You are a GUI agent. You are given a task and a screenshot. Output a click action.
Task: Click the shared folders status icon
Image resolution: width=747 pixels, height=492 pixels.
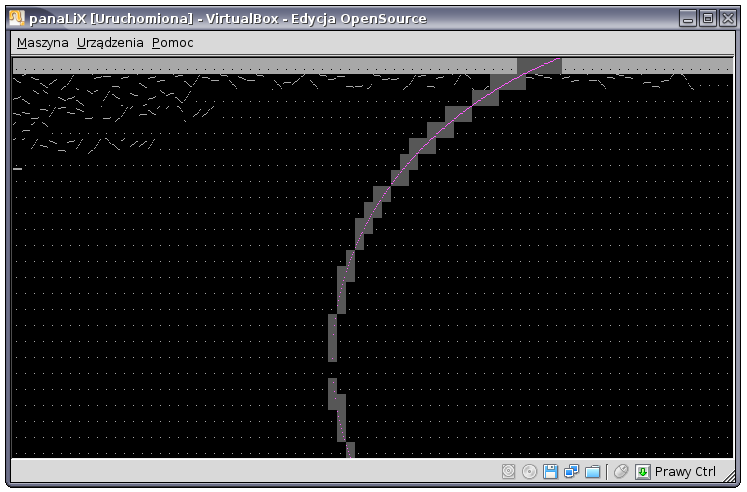click(x=592, y=471)
